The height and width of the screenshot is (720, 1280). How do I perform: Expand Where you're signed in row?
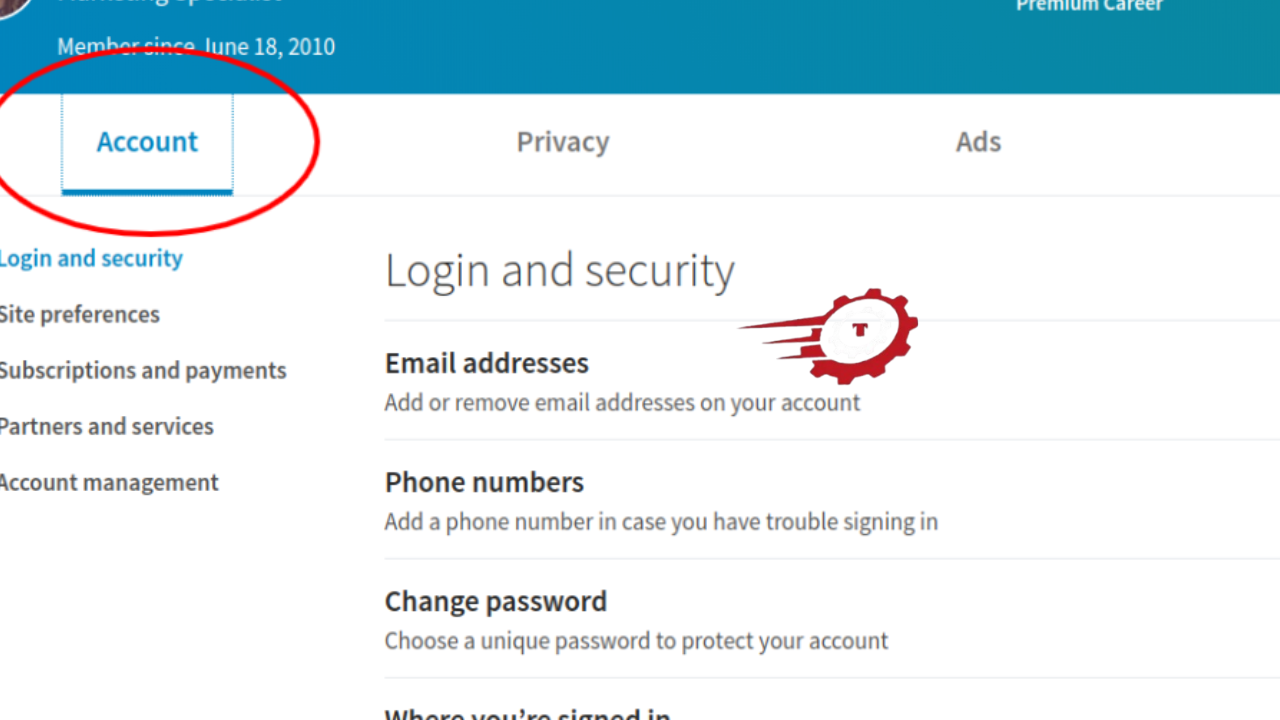point(527,714)
